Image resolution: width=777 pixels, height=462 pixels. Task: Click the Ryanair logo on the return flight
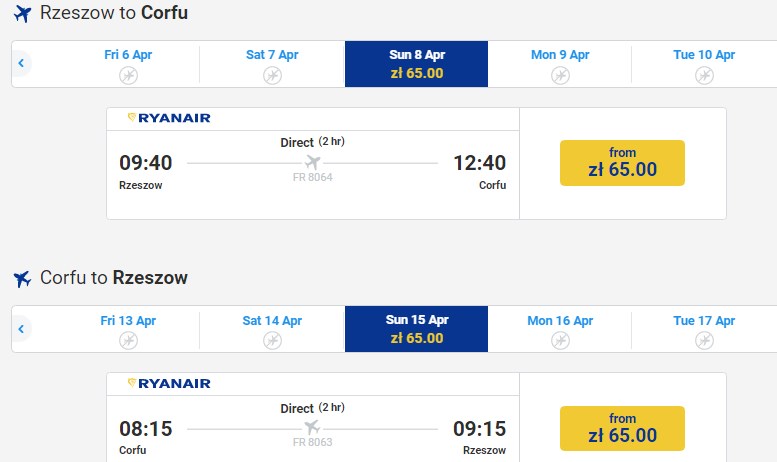click(x=169, y=383)
